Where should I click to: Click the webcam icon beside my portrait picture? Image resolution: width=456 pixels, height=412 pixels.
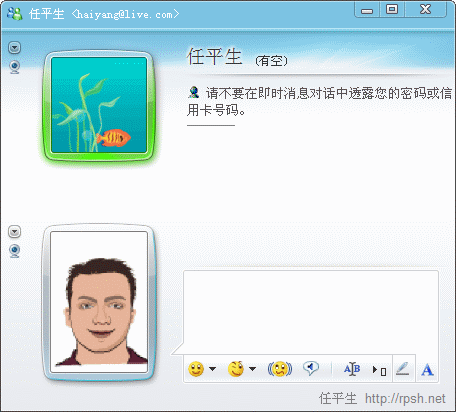(14, 251)
